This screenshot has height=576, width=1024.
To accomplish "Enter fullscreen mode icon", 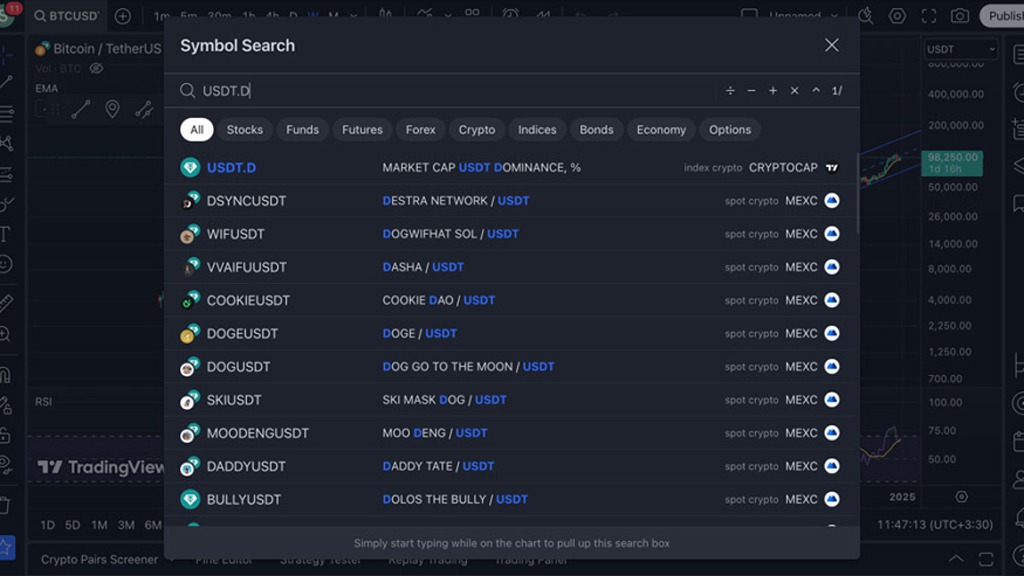I will [928, 16].
